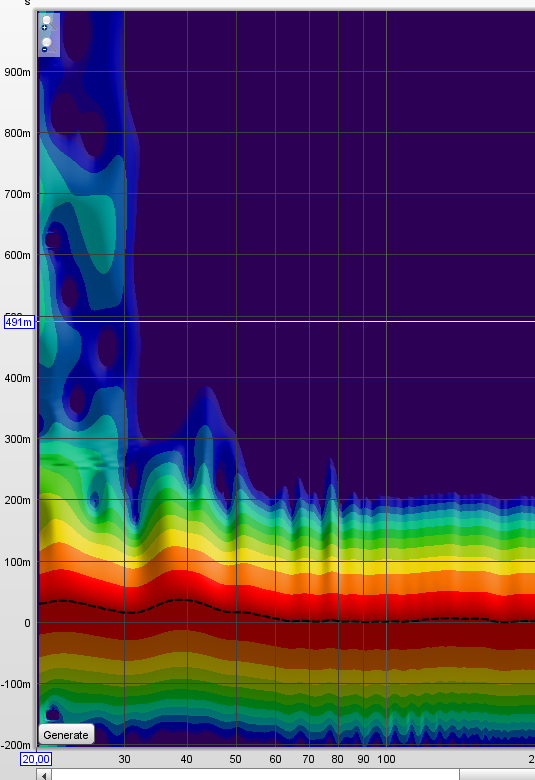Click the 70 frequency axis label
The image size is (535, 780).
tap(309, 759)
